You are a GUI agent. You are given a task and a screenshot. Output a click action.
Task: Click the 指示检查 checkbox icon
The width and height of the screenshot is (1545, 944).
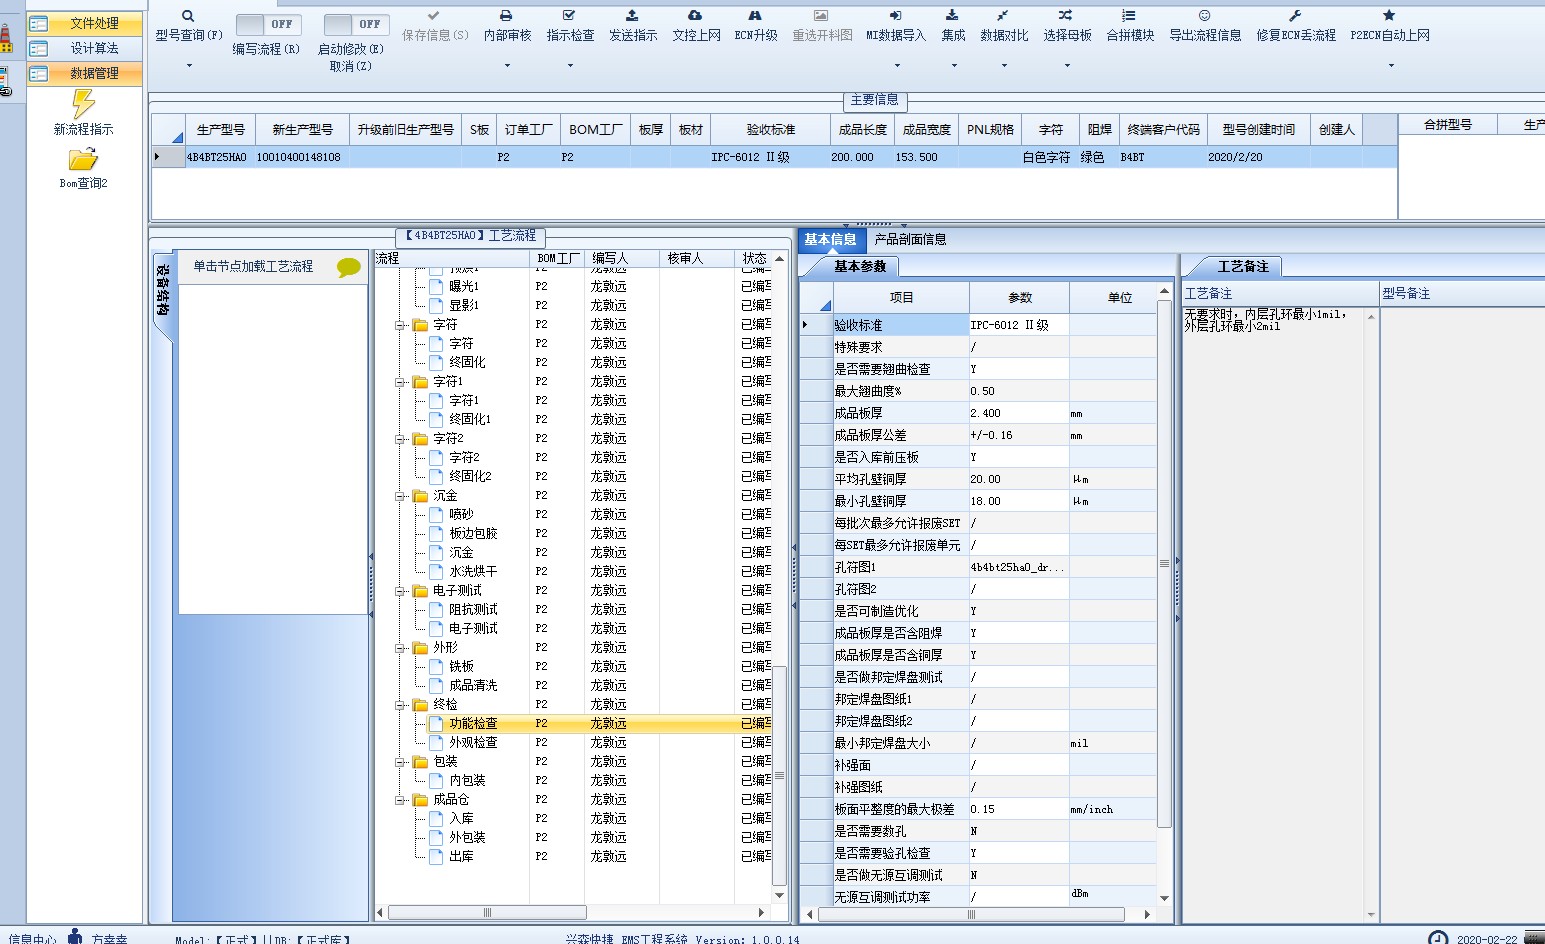569,16
